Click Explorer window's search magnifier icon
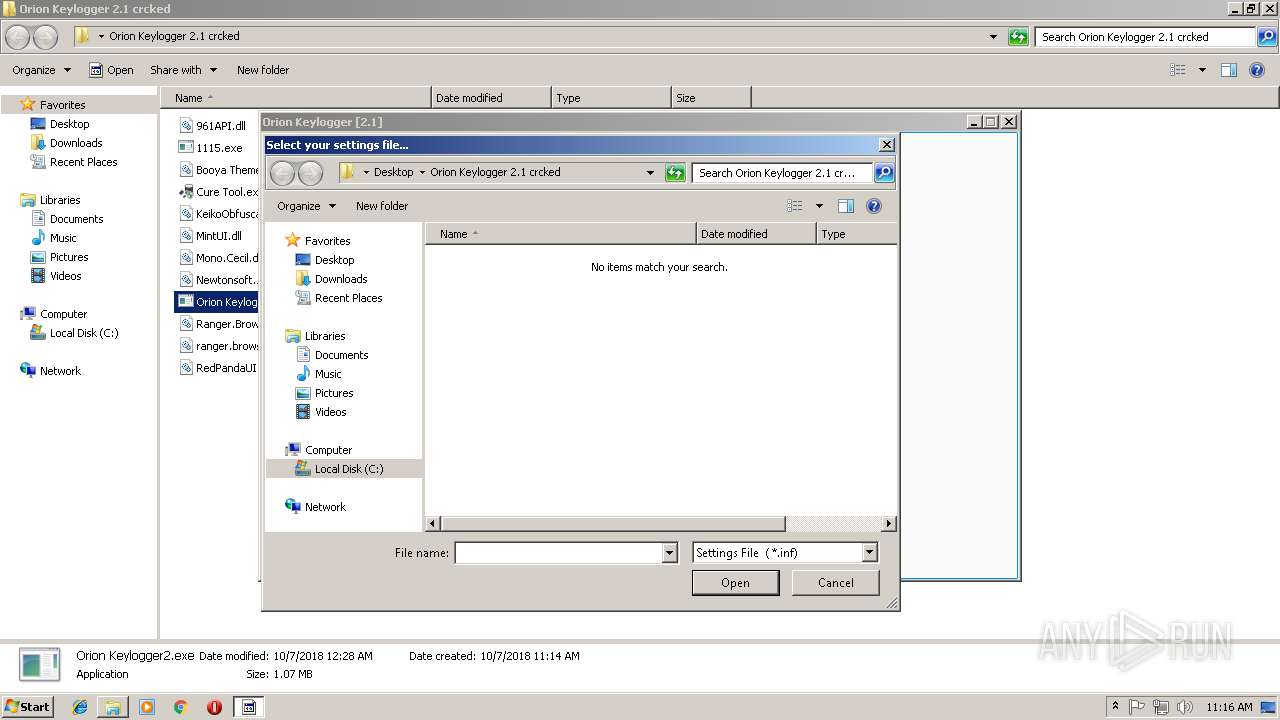1280x720 pixels. 1266,37
